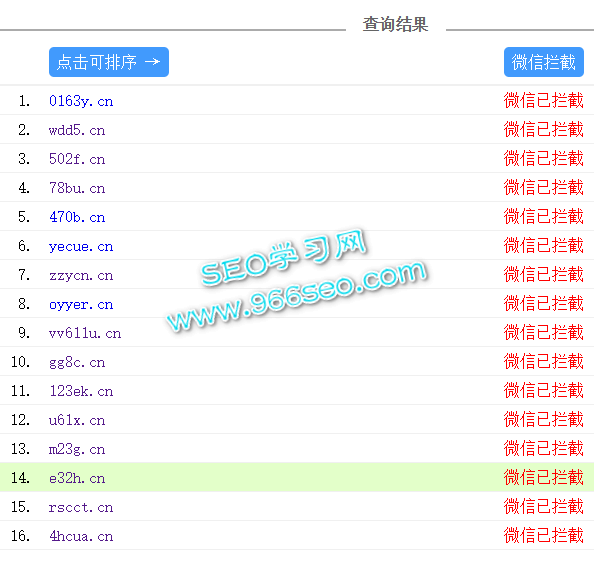Select 微信已拦截 status for wdd5.cn
Image resolution: width=594 pixels, height=561 pixels.
(x=543, y=130)
